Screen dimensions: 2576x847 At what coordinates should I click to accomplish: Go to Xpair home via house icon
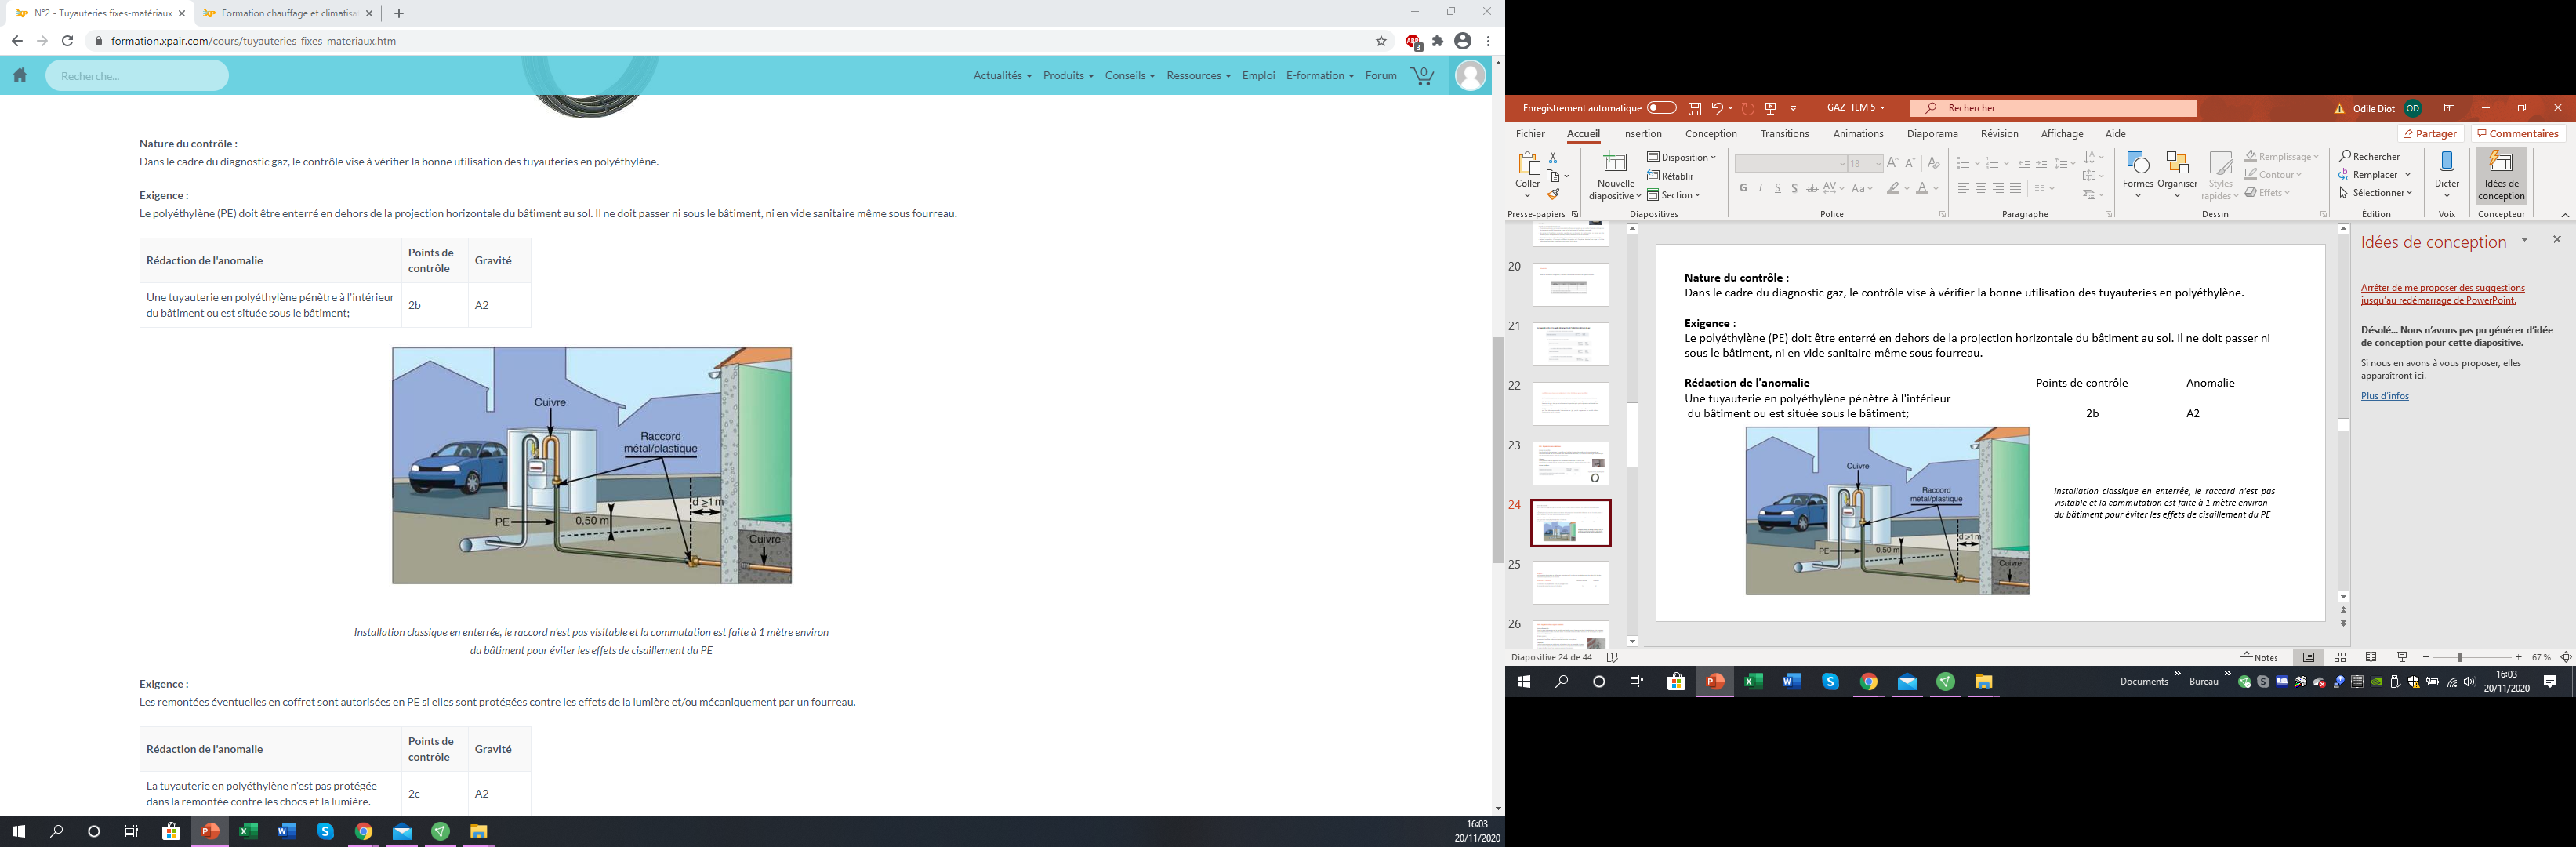pyautogui.click(x=20, y=75)
